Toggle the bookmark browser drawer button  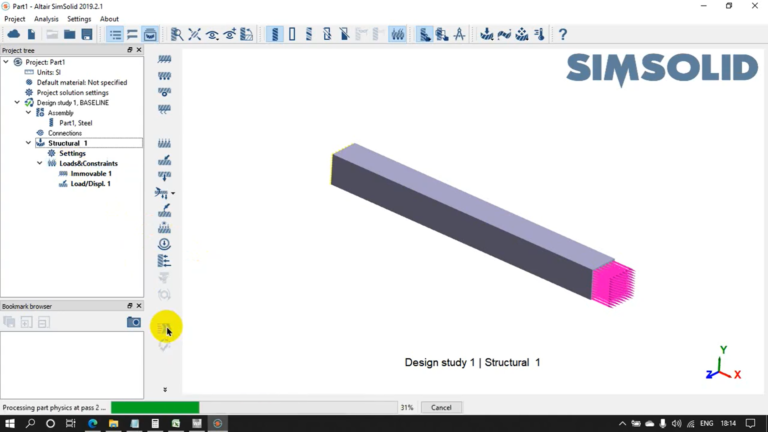click(x=150, y=34)
